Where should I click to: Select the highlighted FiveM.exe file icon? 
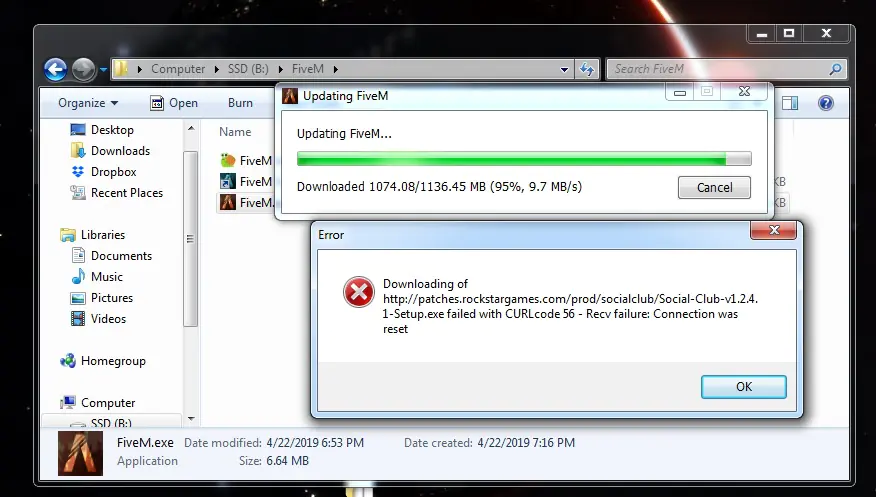228,202
